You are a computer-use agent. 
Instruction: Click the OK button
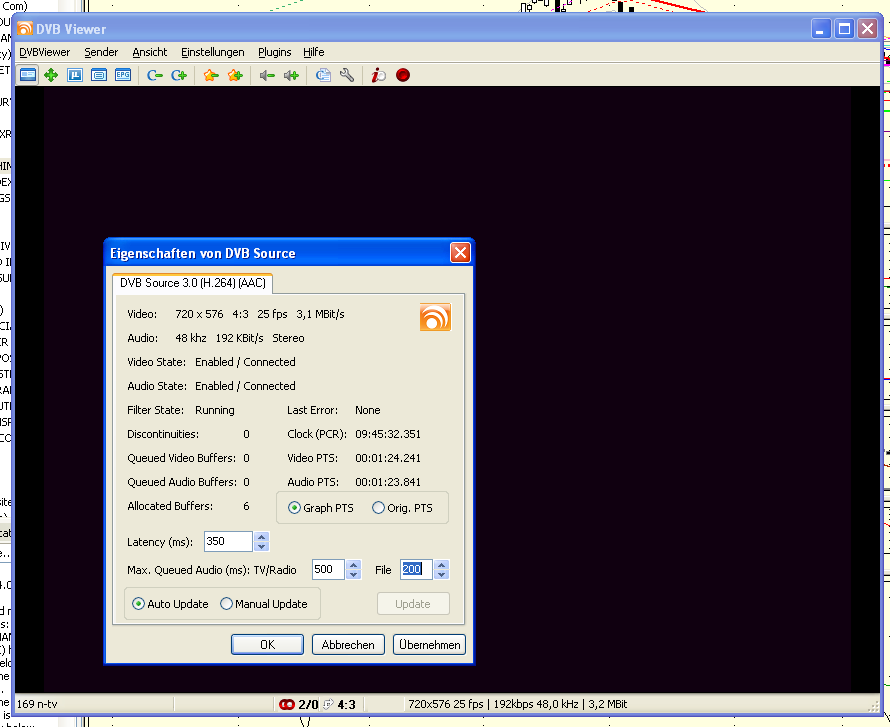pos(267,645)
